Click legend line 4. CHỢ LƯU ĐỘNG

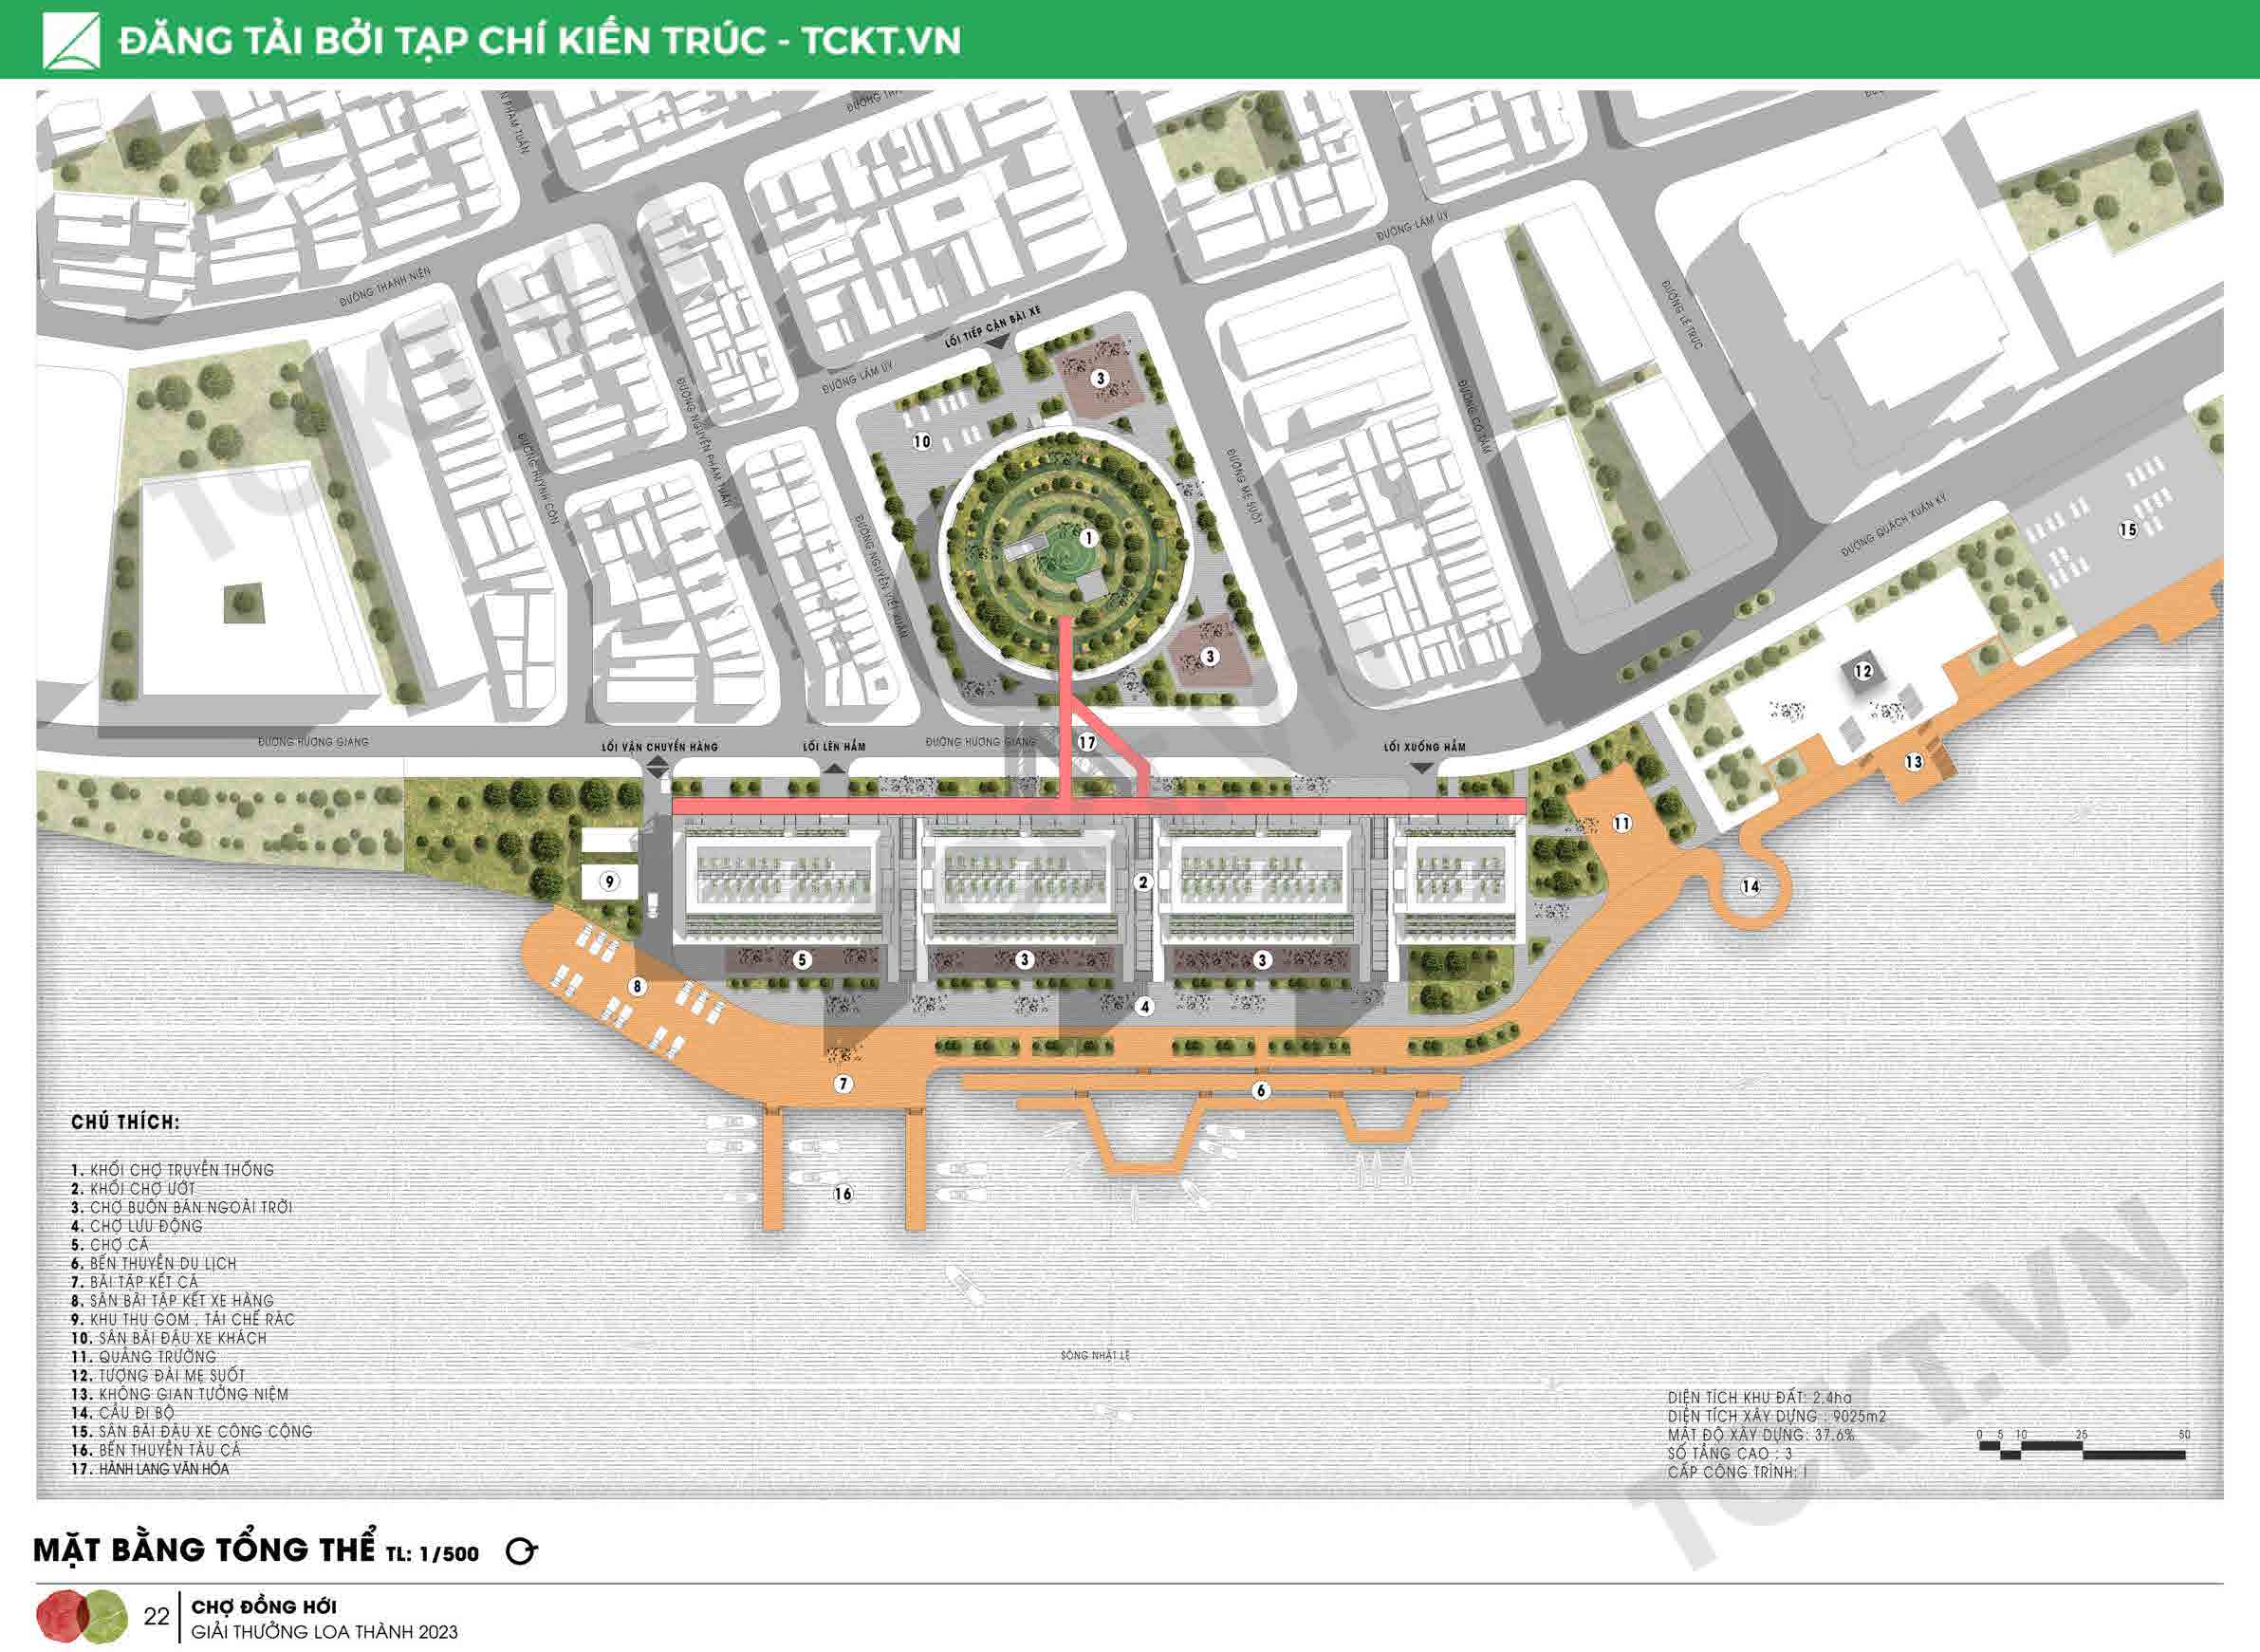tap(136, 1226)
